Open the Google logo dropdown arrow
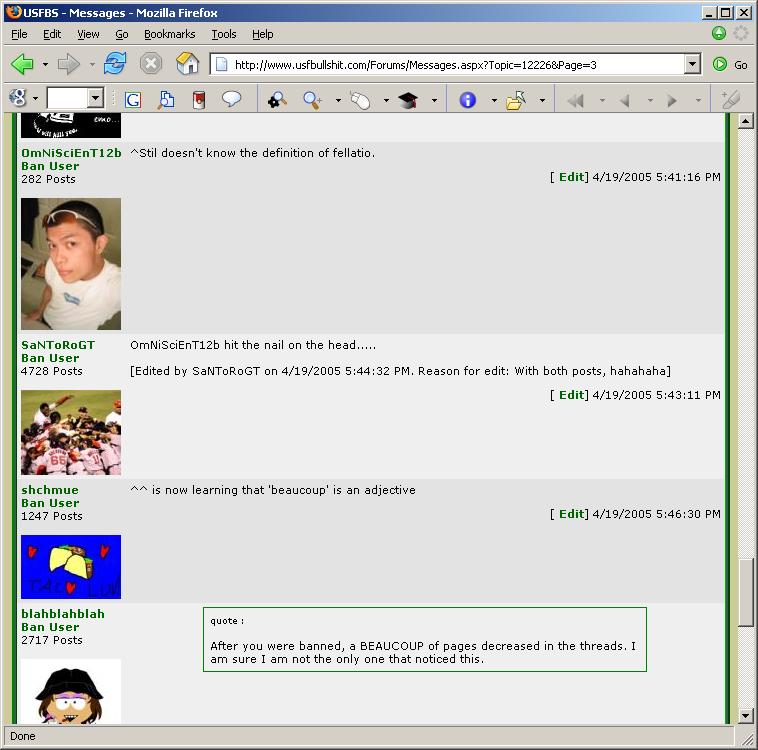758x750 pixels. [x=35, y=99]
